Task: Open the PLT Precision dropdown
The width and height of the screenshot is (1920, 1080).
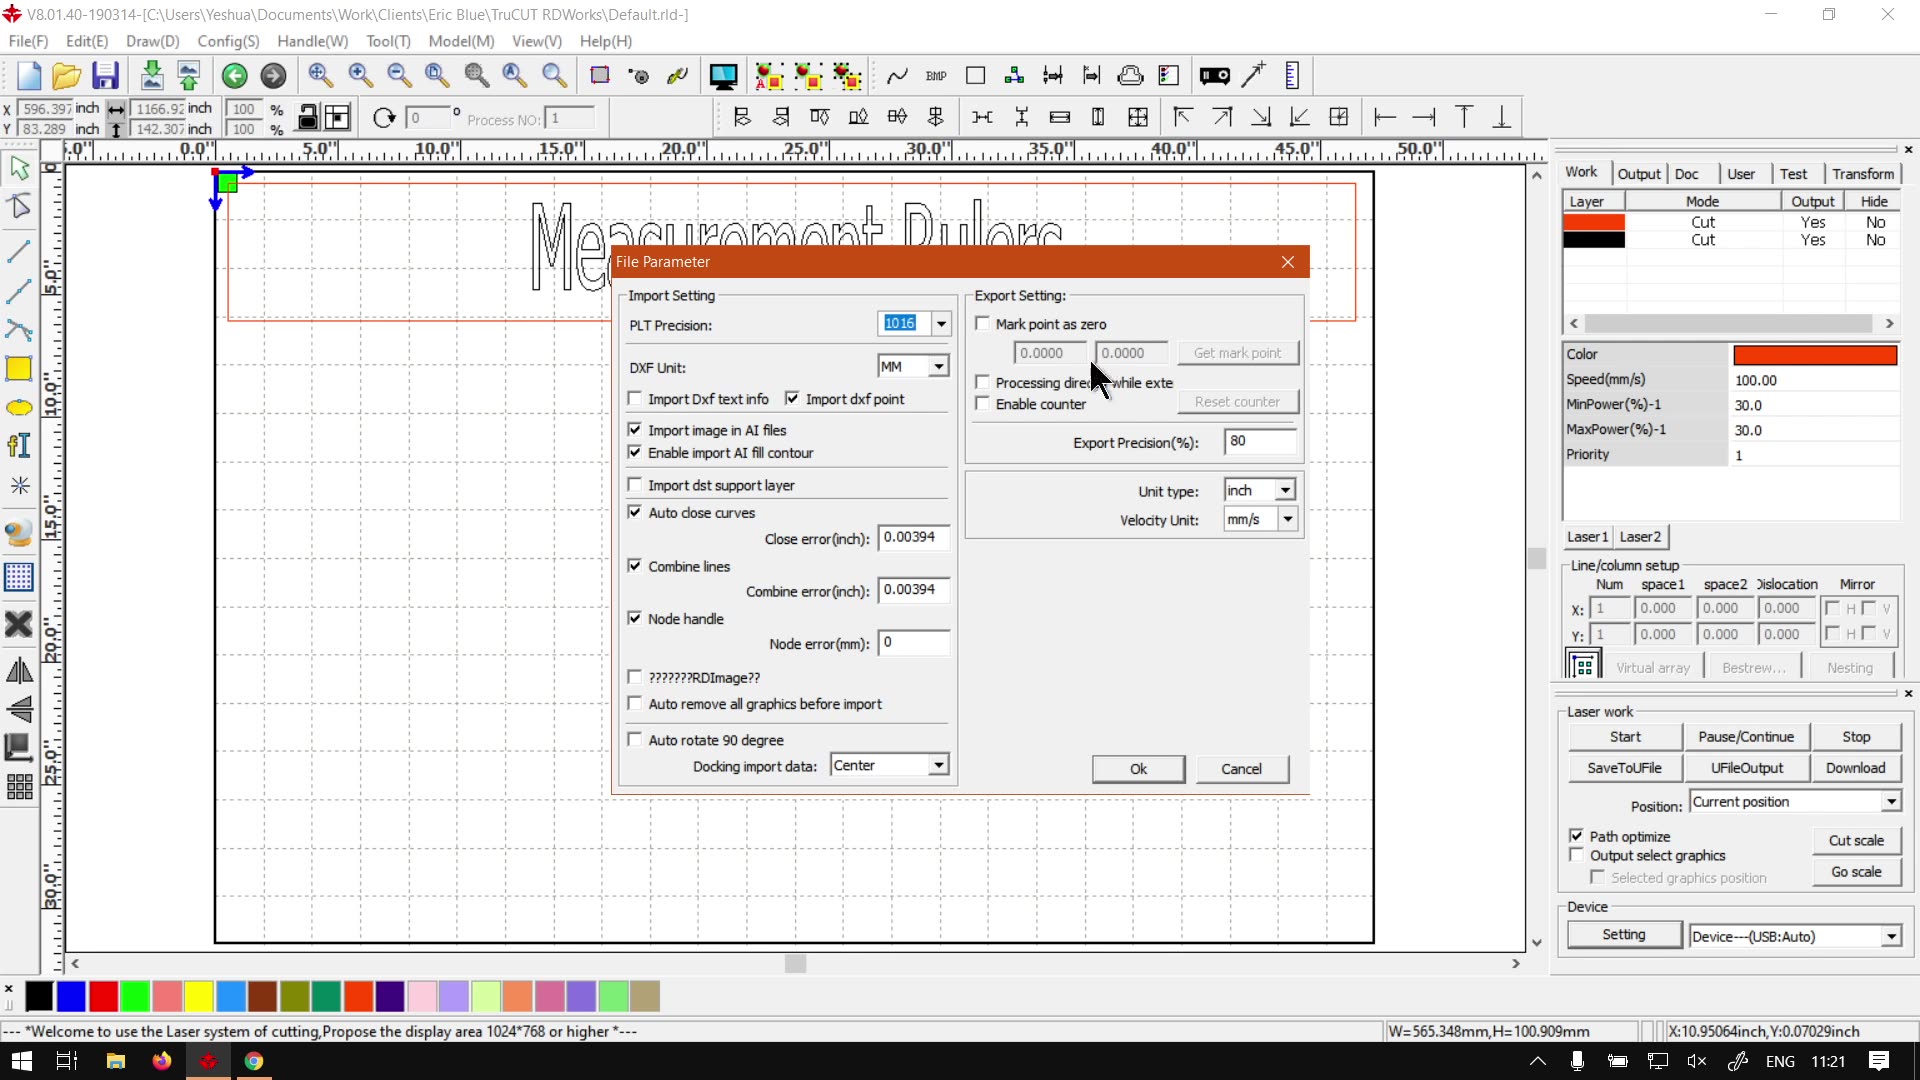Action: pyautogui.click(x=941, y=324)
